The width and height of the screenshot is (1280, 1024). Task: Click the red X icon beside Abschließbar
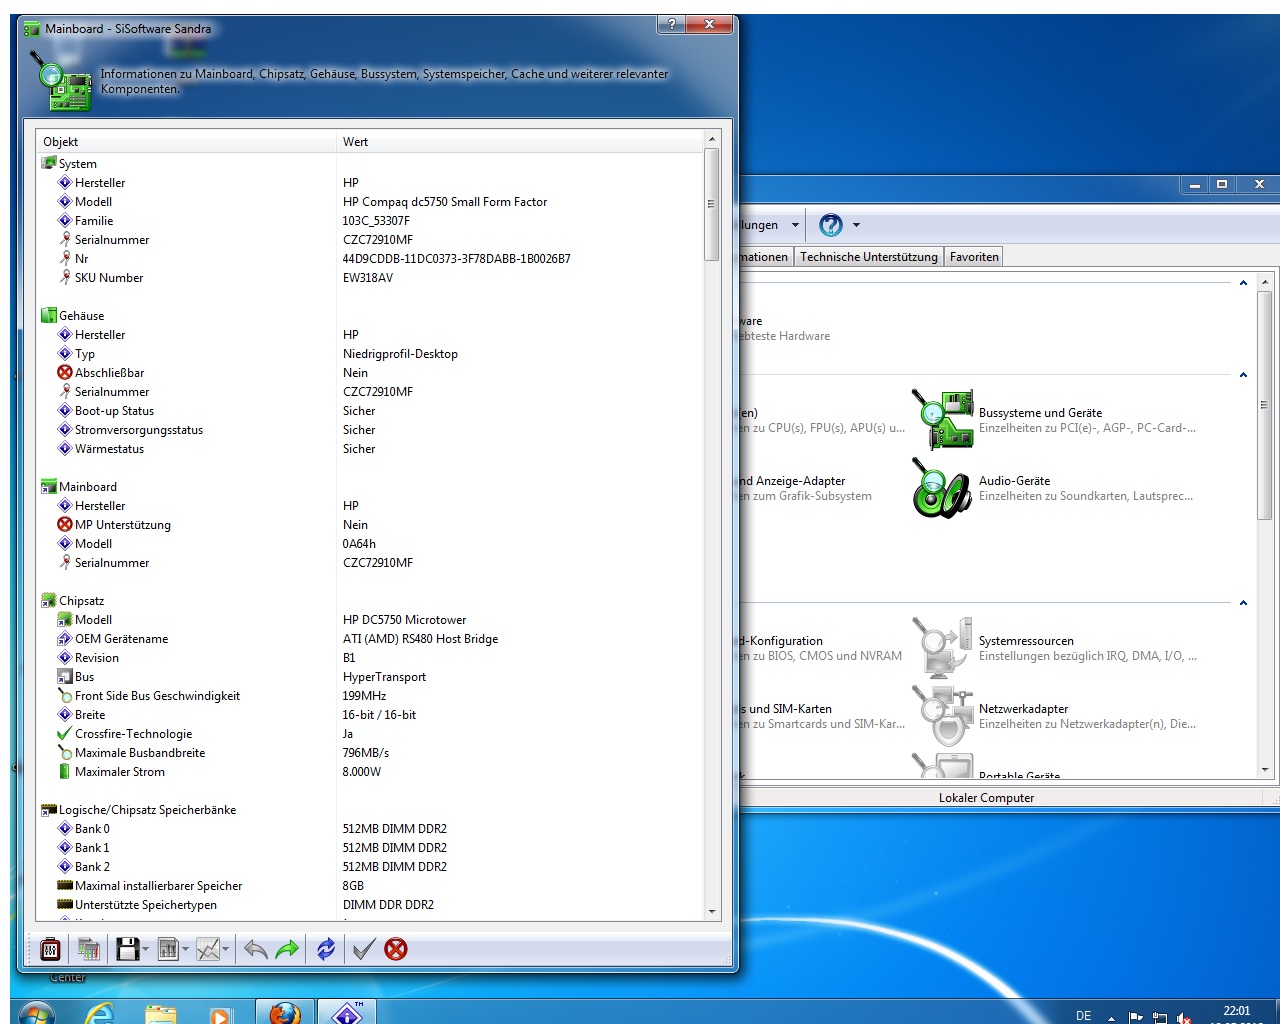65,372
